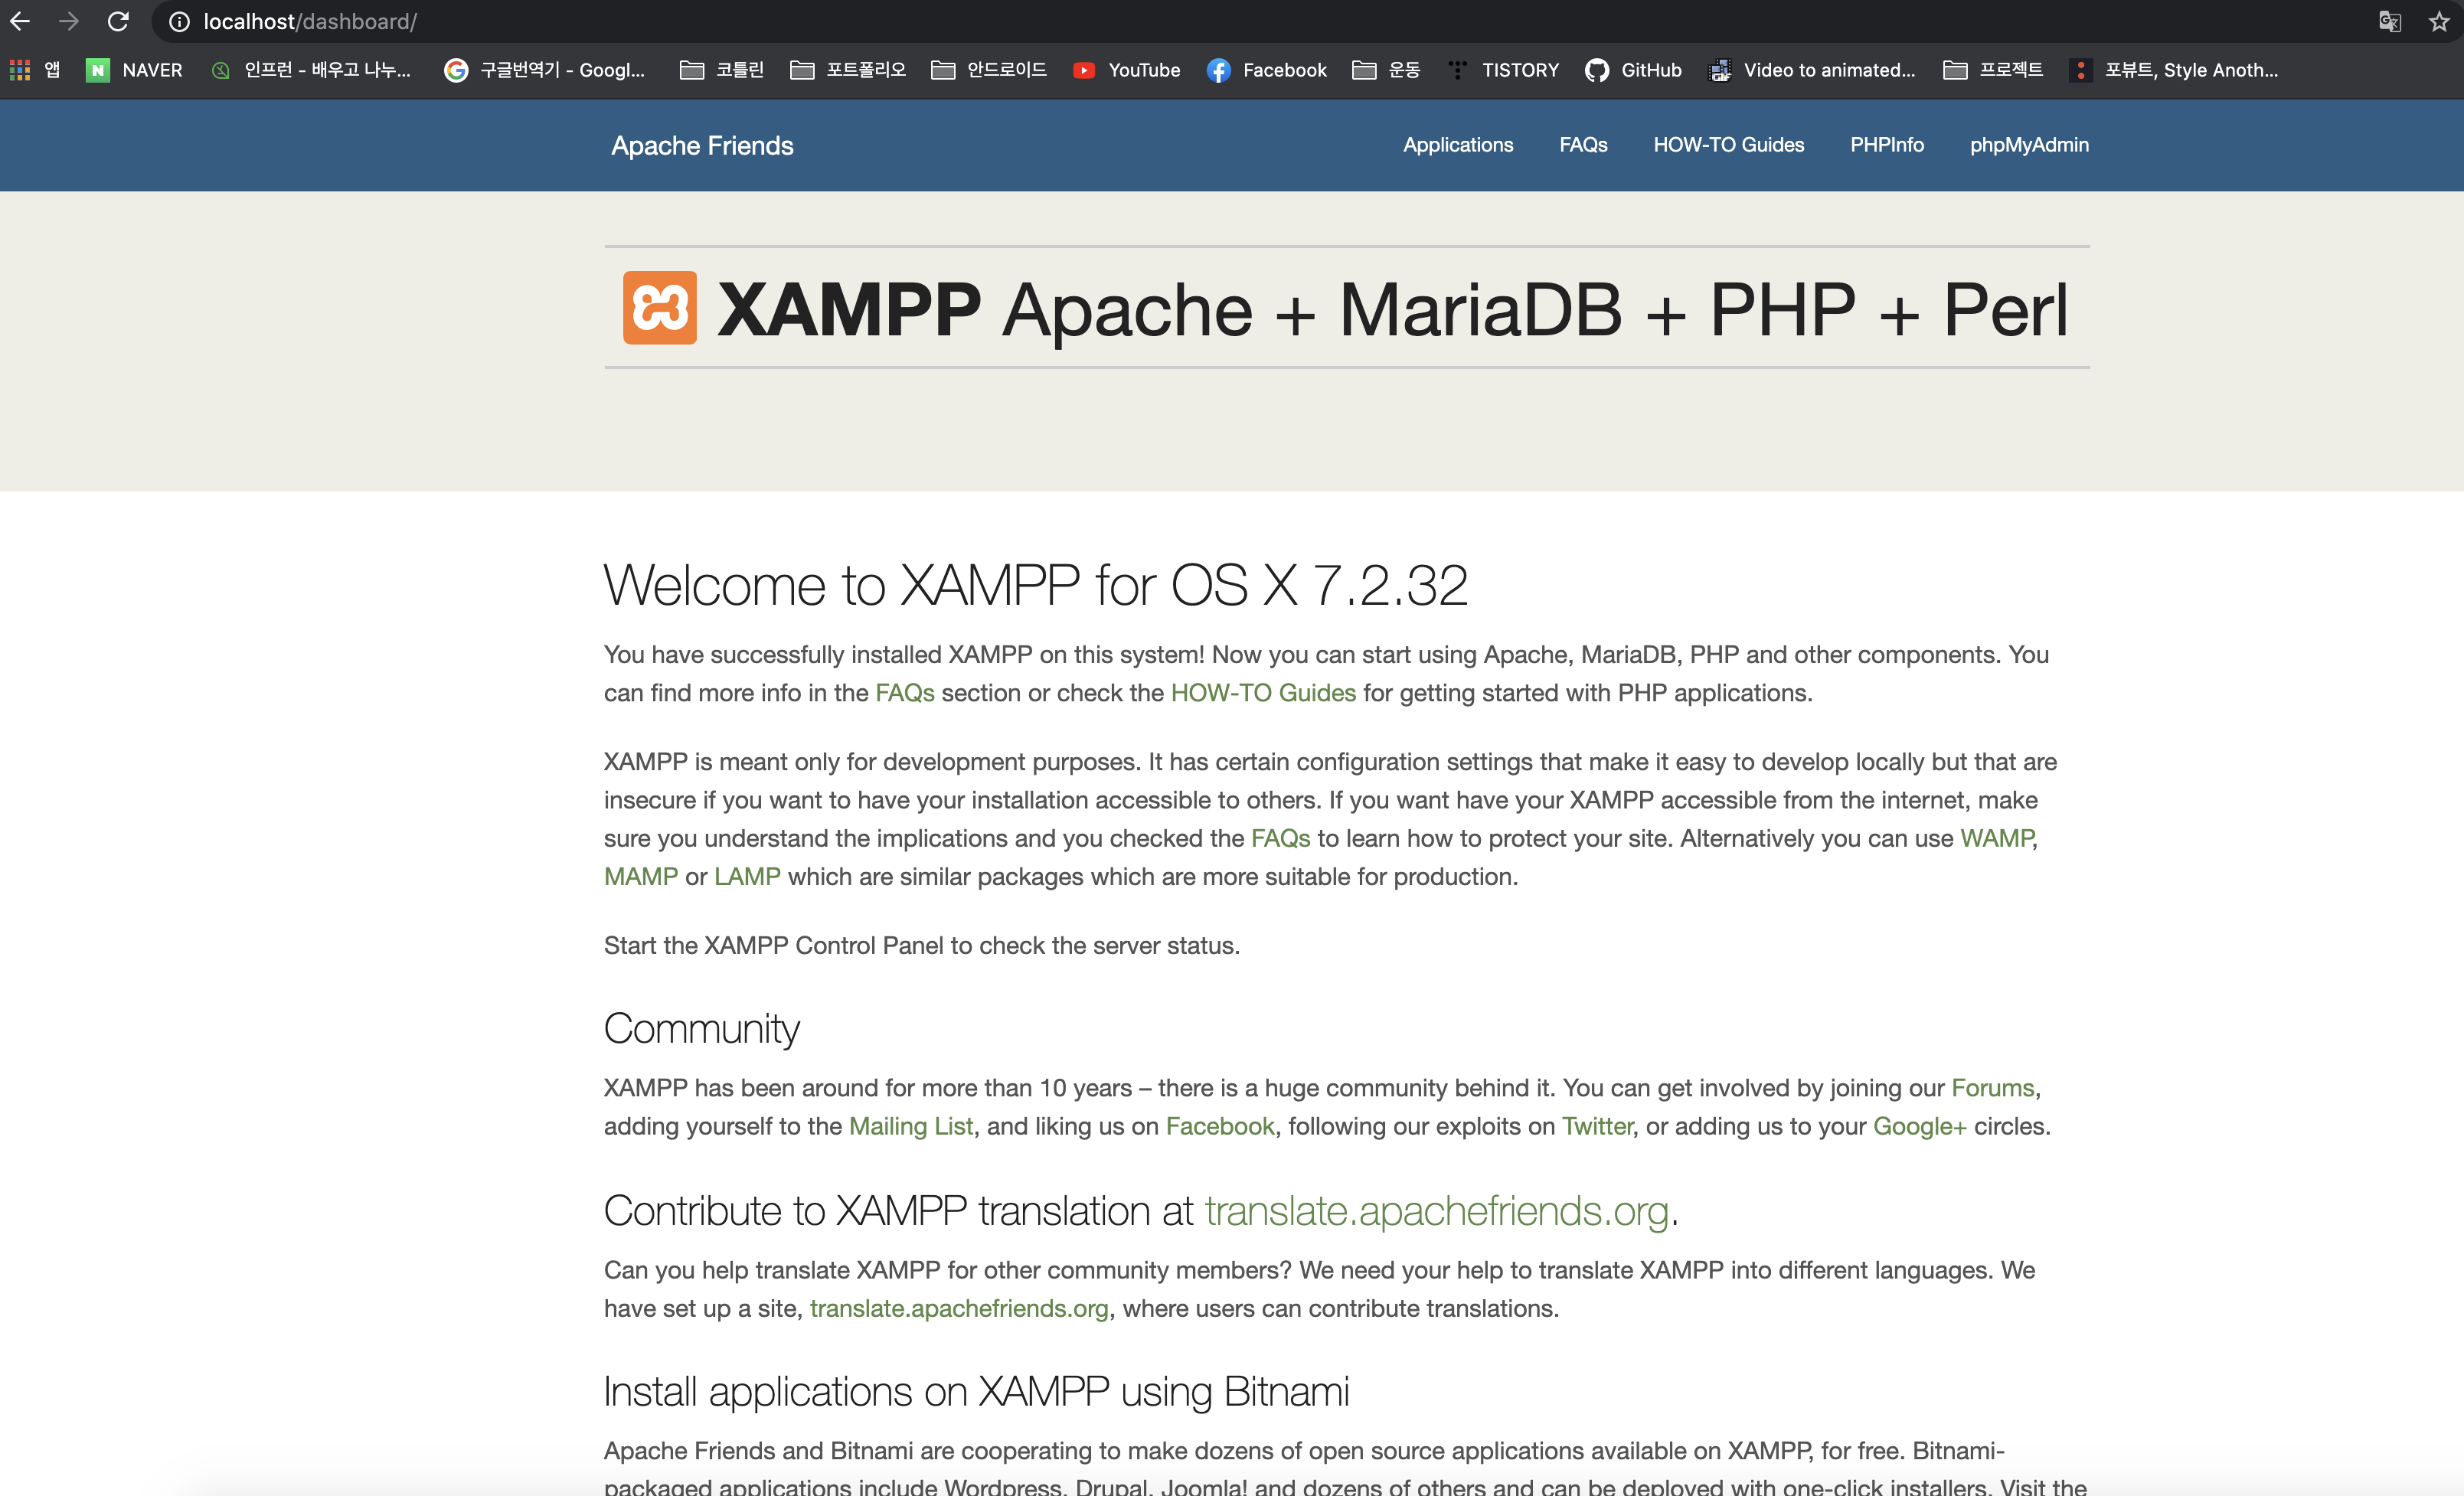The width and height of the screenshot is (2464, 1496).
Task: Open the TISTORY bookmark
Action: coord(1503,70)
